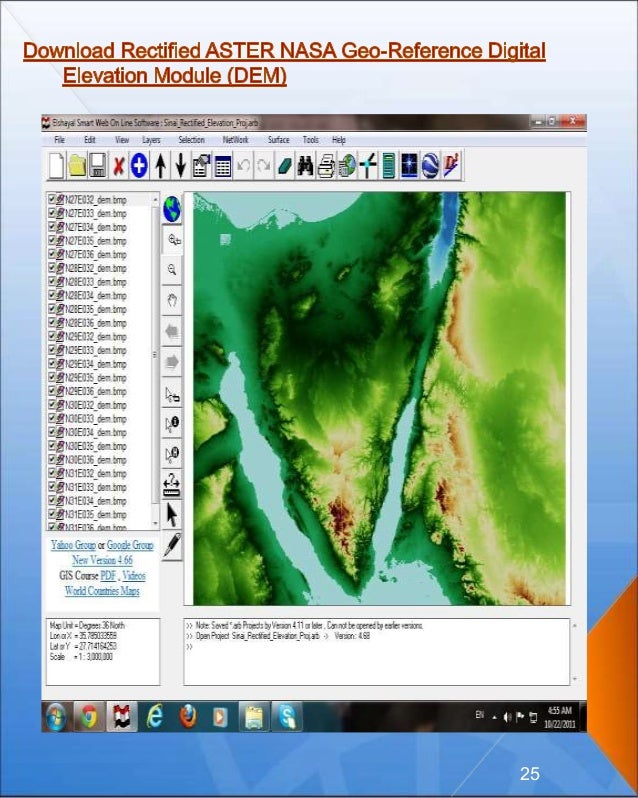Screen dimensions: 638x798
Task: Click the layer list scroll-up arrow
Action: tap(155, 198)
